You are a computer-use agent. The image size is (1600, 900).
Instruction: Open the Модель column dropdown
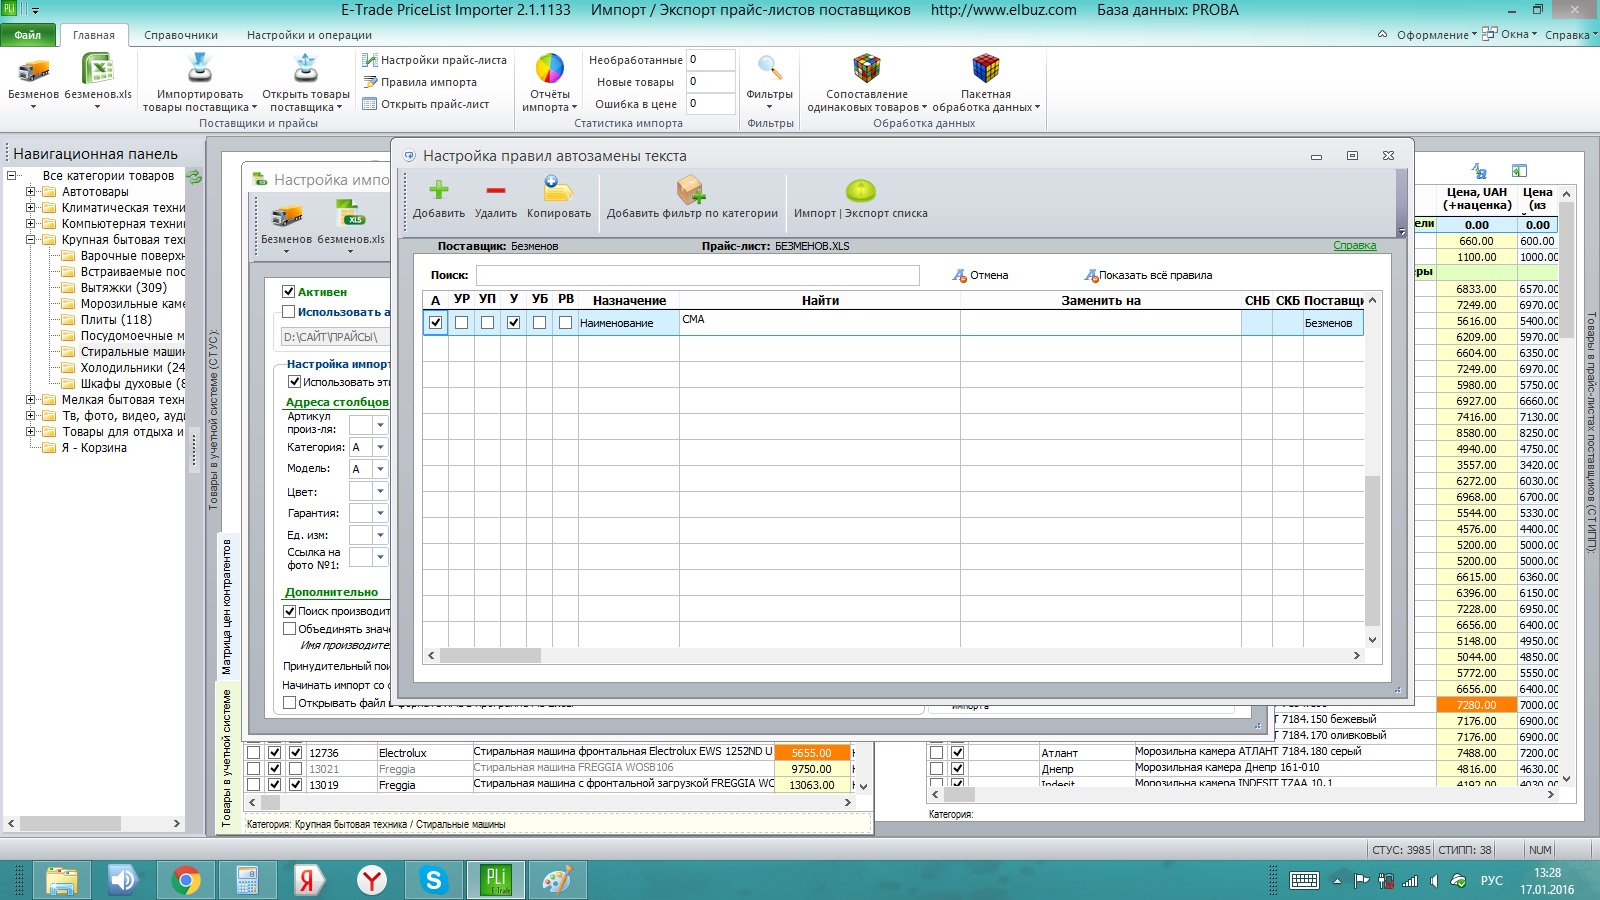380,469
